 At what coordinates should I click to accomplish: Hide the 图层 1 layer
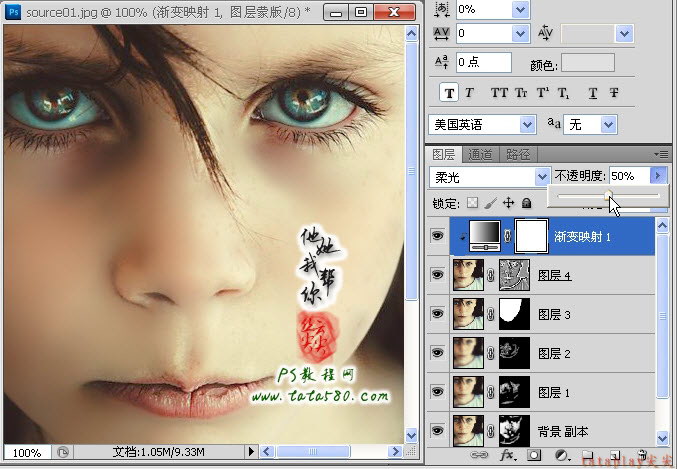coord(437,392)
